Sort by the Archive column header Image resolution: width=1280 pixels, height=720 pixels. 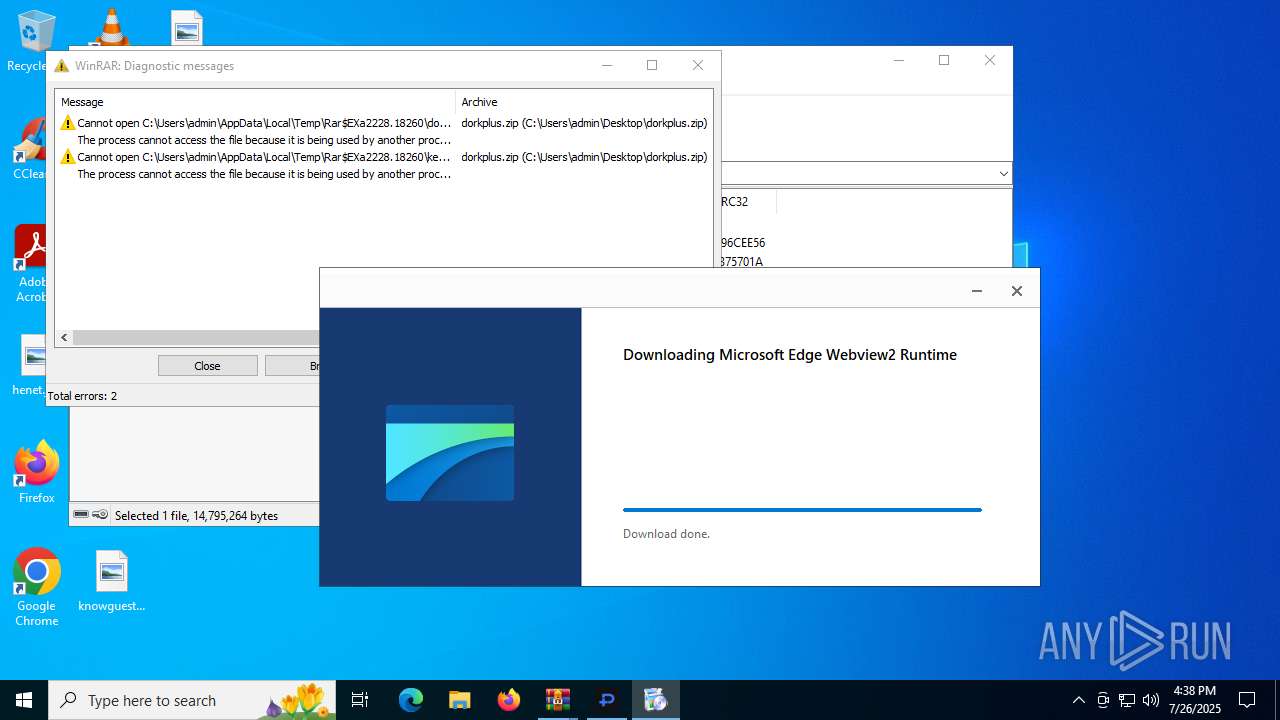tap(584, 102)
